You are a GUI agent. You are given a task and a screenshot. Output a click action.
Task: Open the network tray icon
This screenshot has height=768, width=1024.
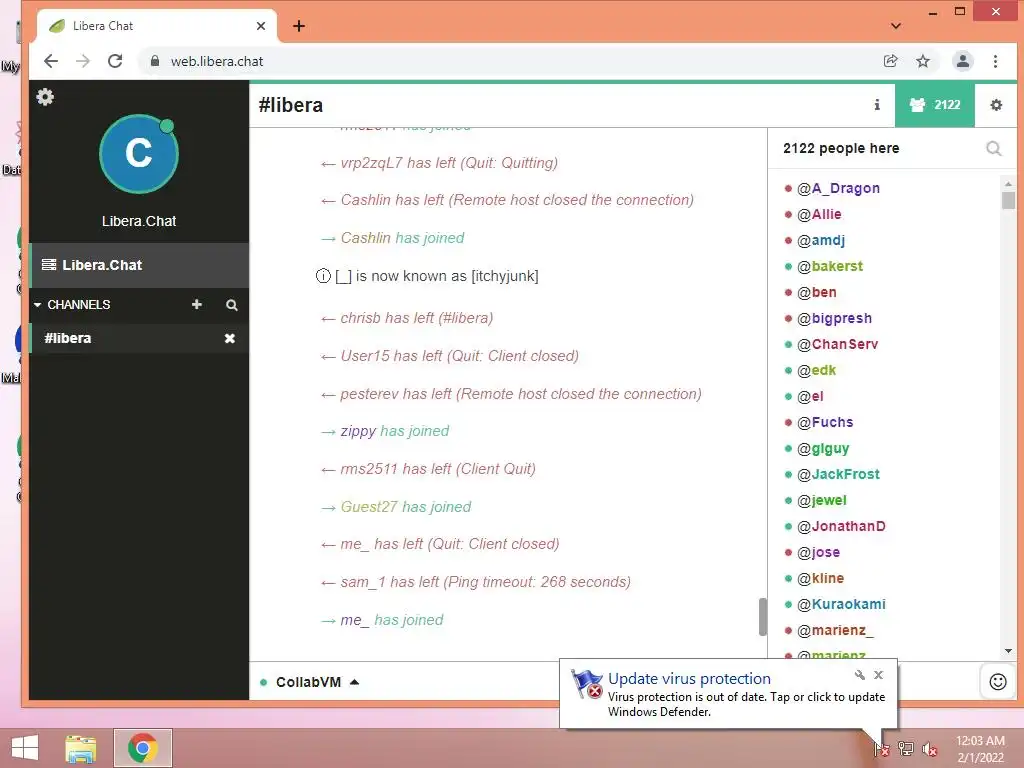[x=906, y=748]
